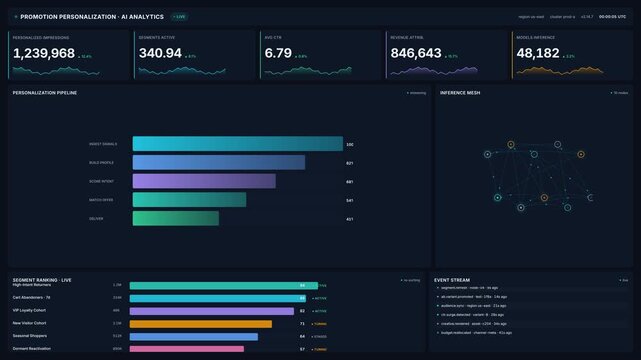Open the Personalized Impressions value 1,239,968
The image size is (641, 360).
[x=44, y=53]
